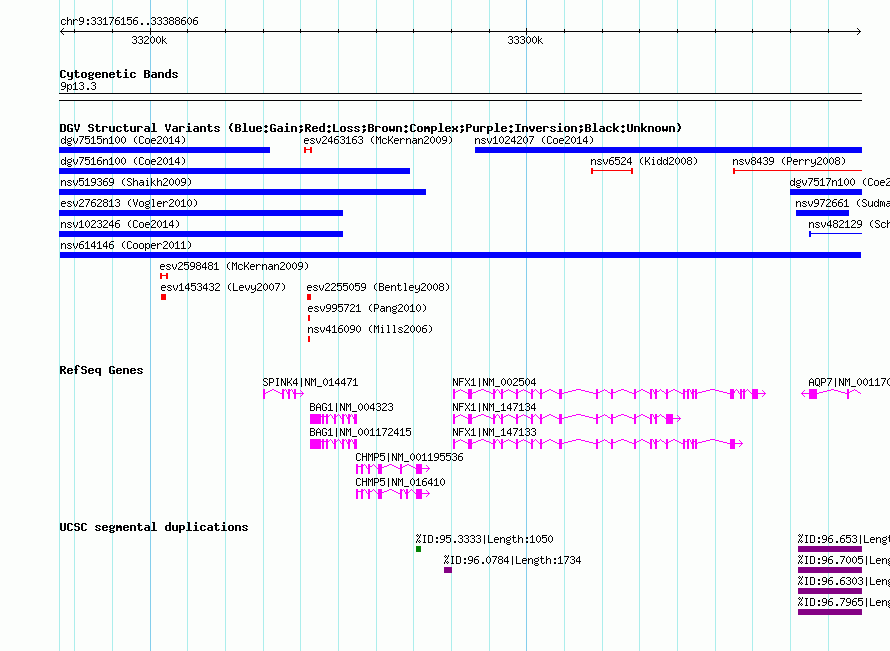Click the purple duplication bar %ID:96.7965

pyautogui.click(x=830, y=612)
